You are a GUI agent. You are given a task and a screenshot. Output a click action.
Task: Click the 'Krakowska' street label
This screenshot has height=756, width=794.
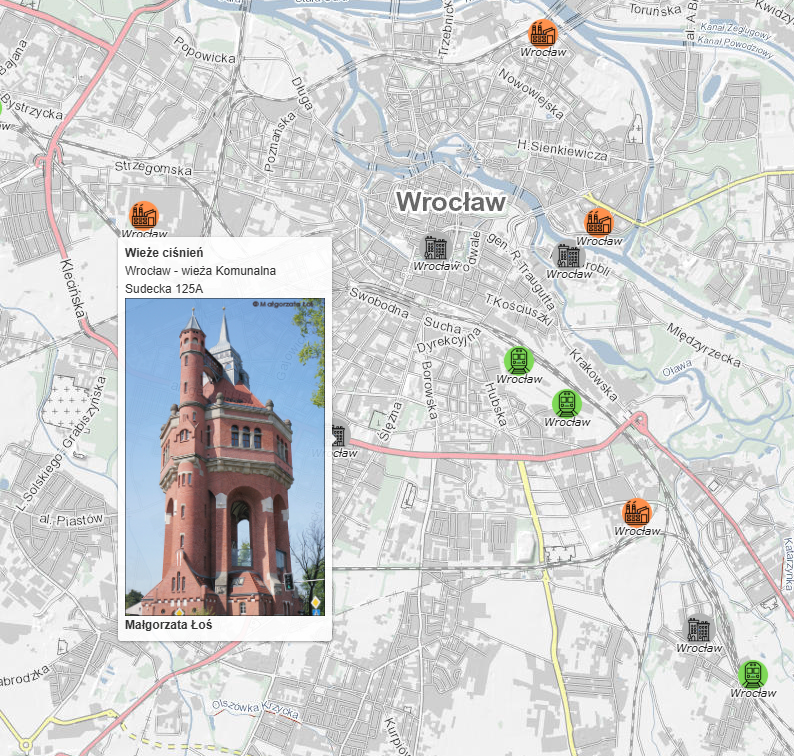click(593, 375)
